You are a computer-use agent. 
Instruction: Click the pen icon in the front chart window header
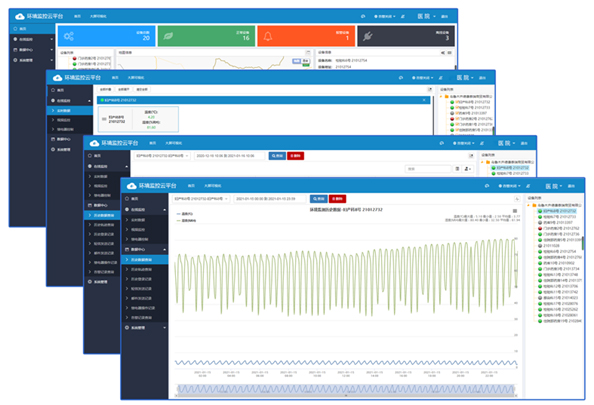point(528,186)
